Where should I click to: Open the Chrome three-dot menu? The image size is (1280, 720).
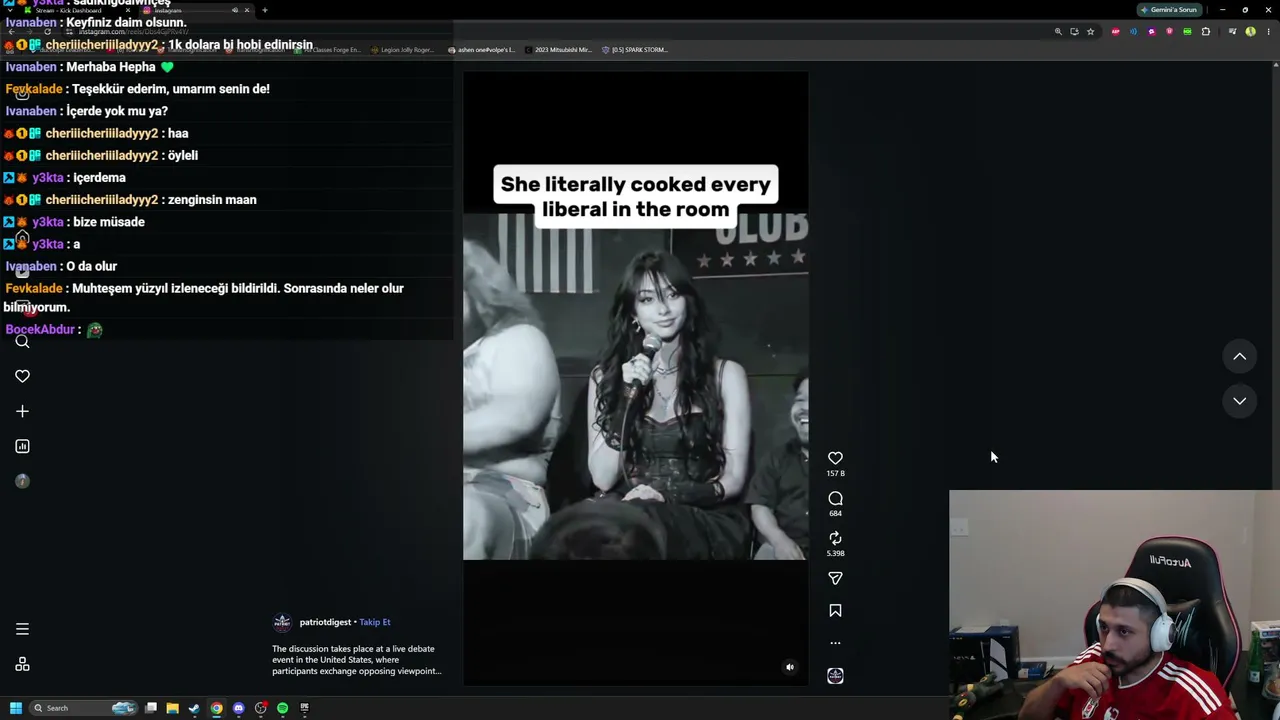pos(1267,31)
